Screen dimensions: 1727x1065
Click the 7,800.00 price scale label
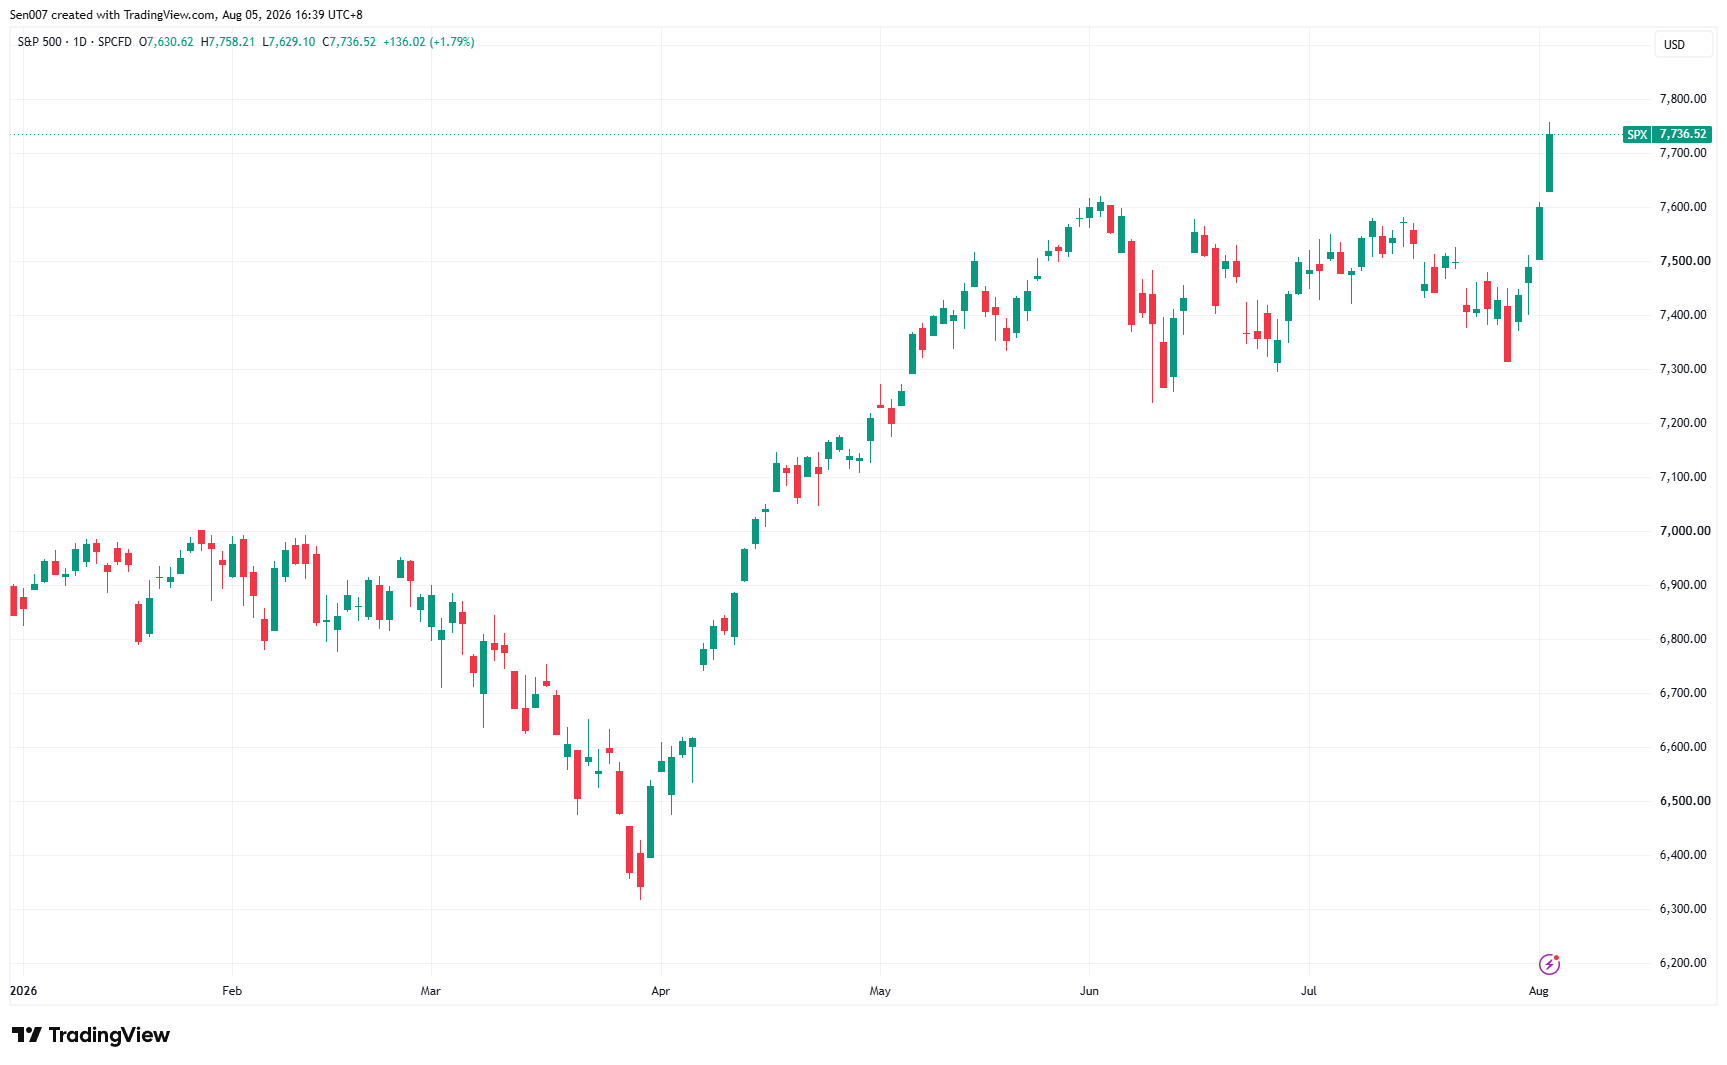pos(1684,99)
